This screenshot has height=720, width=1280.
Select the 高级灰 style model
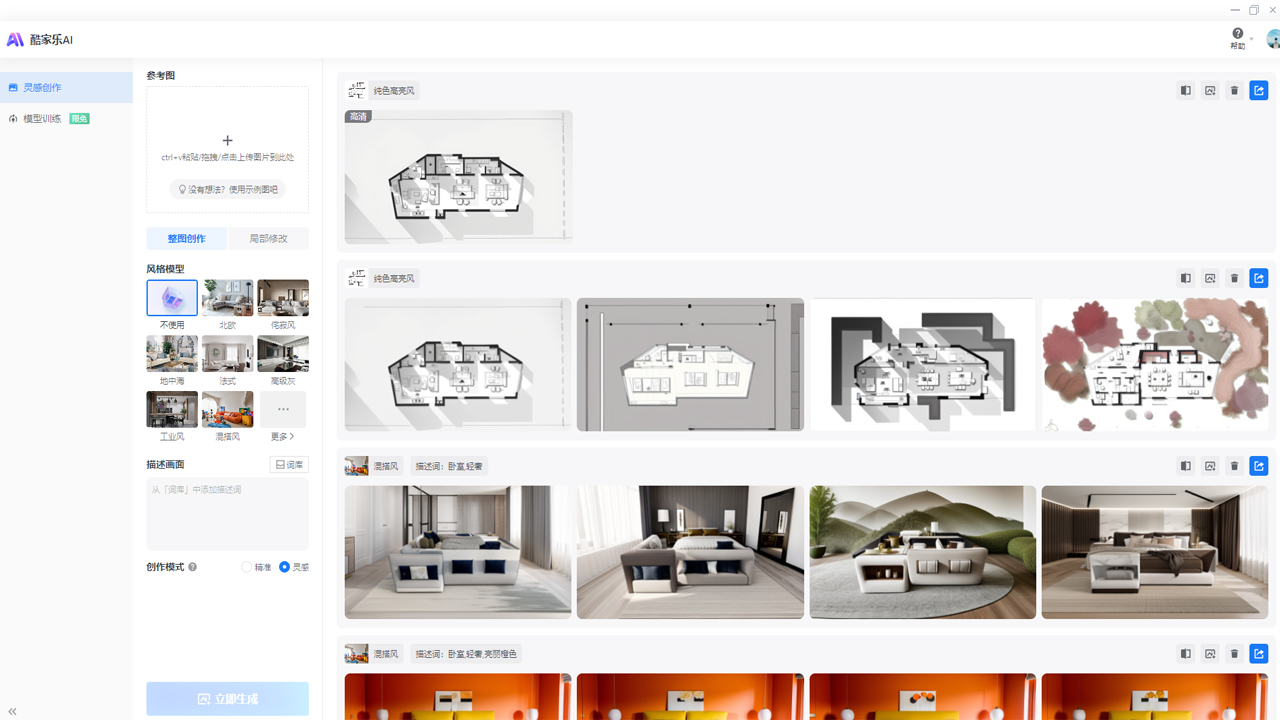[283, 354]
